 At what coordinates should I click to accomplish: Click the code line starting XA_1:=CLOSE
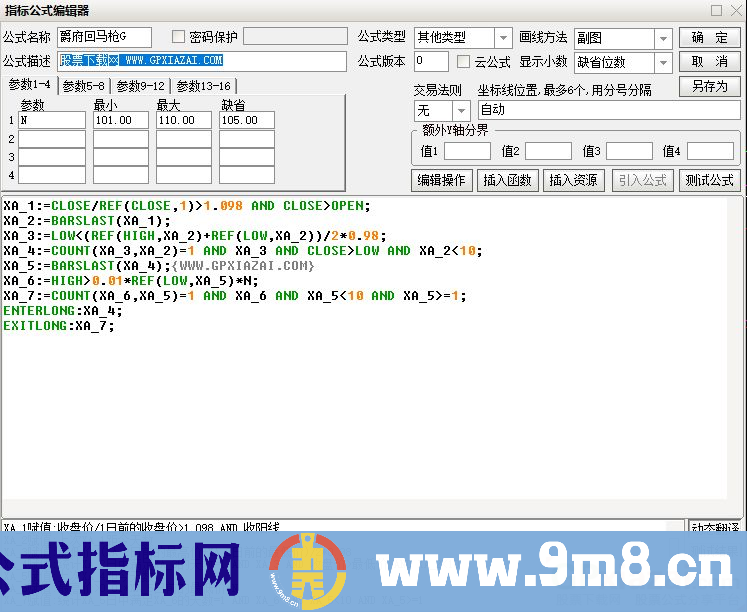pos(187,206)
